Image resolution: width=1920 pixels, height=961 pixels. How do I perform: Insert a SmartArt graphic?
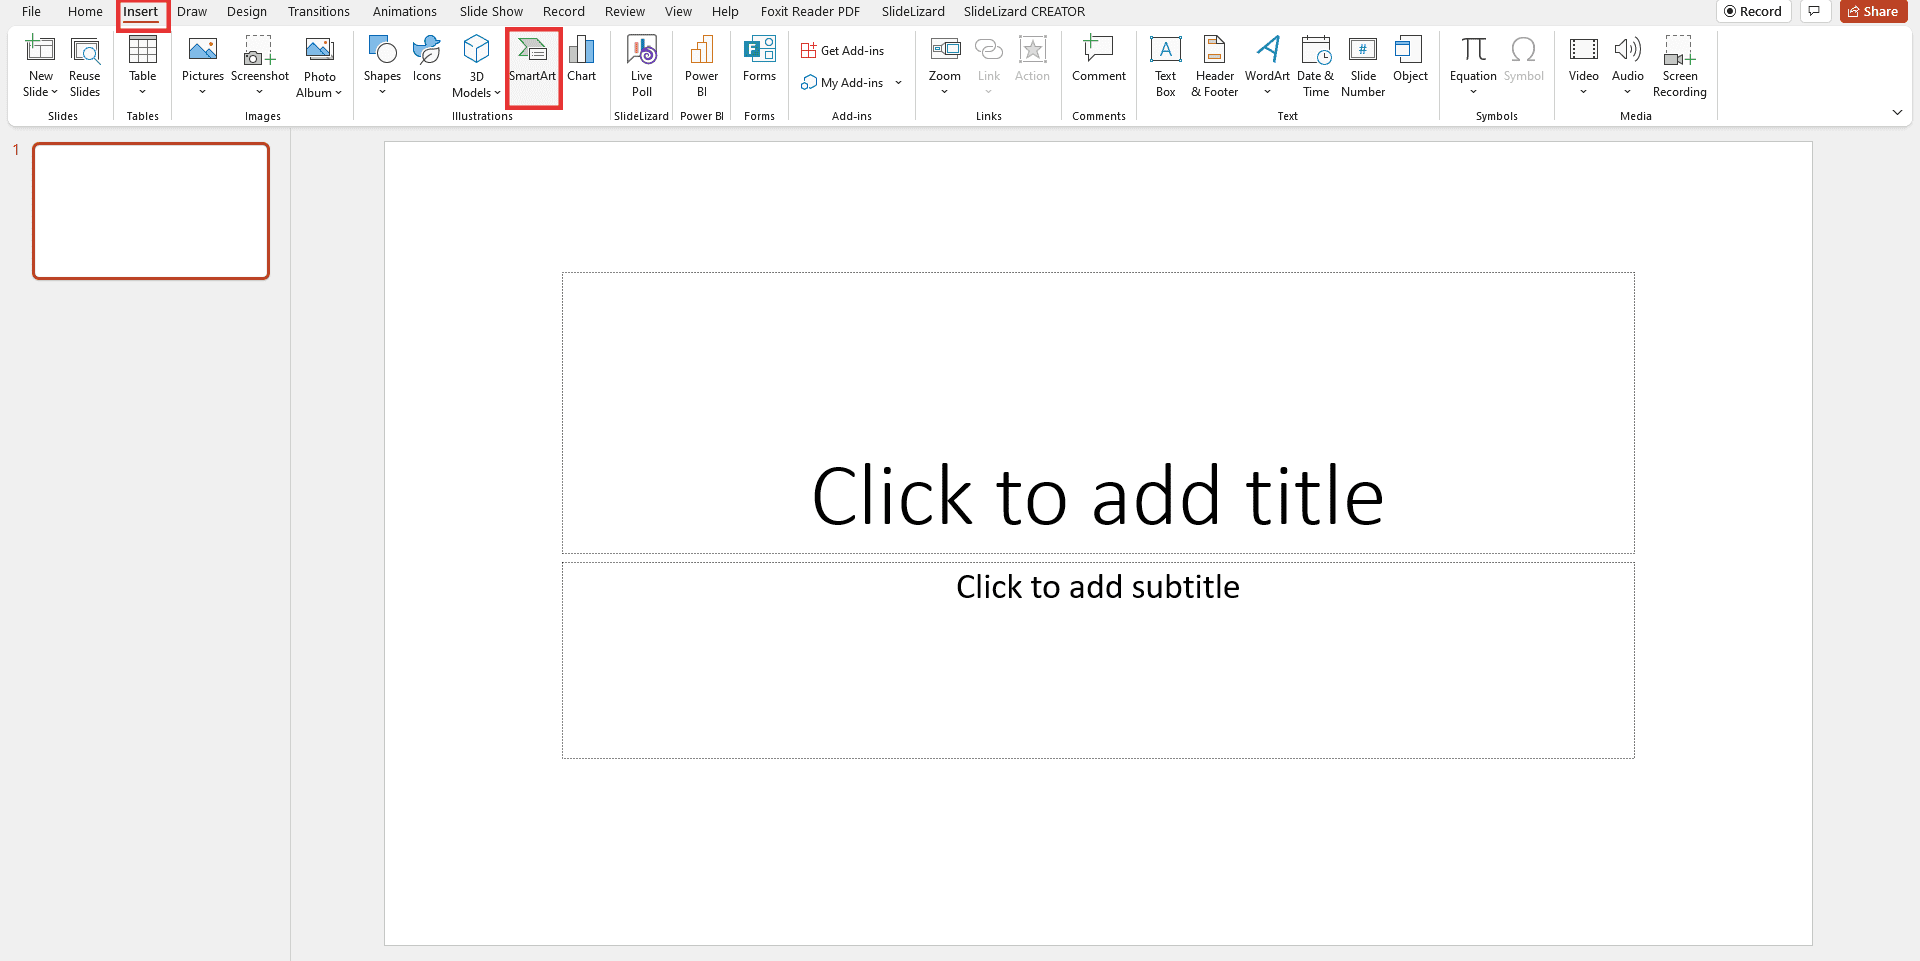tap(533, 65)
